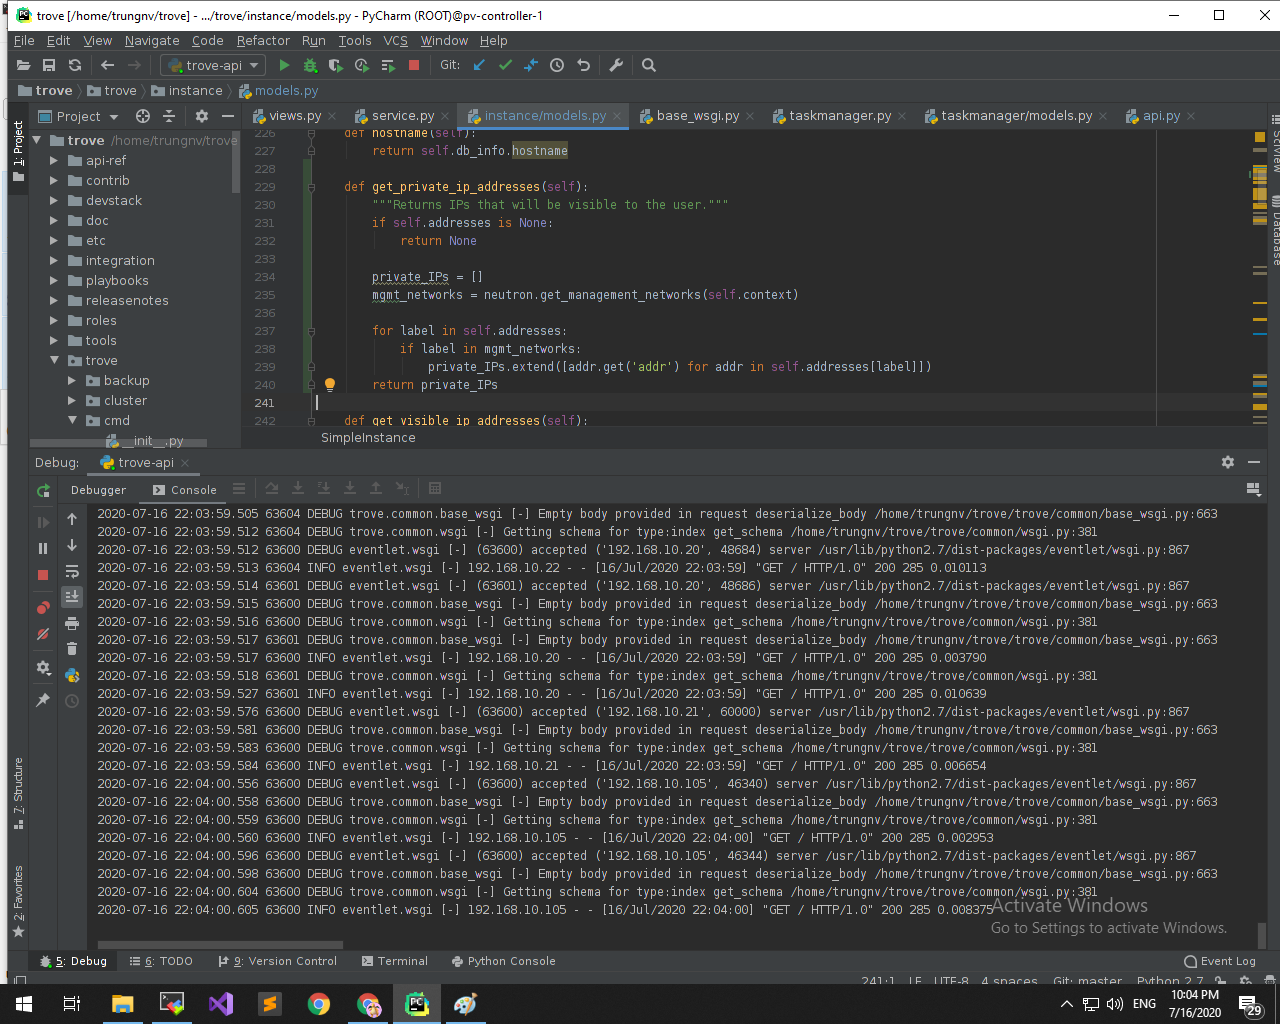1280x1024 pixels.
Task: Toggle soft-wrap in console
Action: point(72,571)
